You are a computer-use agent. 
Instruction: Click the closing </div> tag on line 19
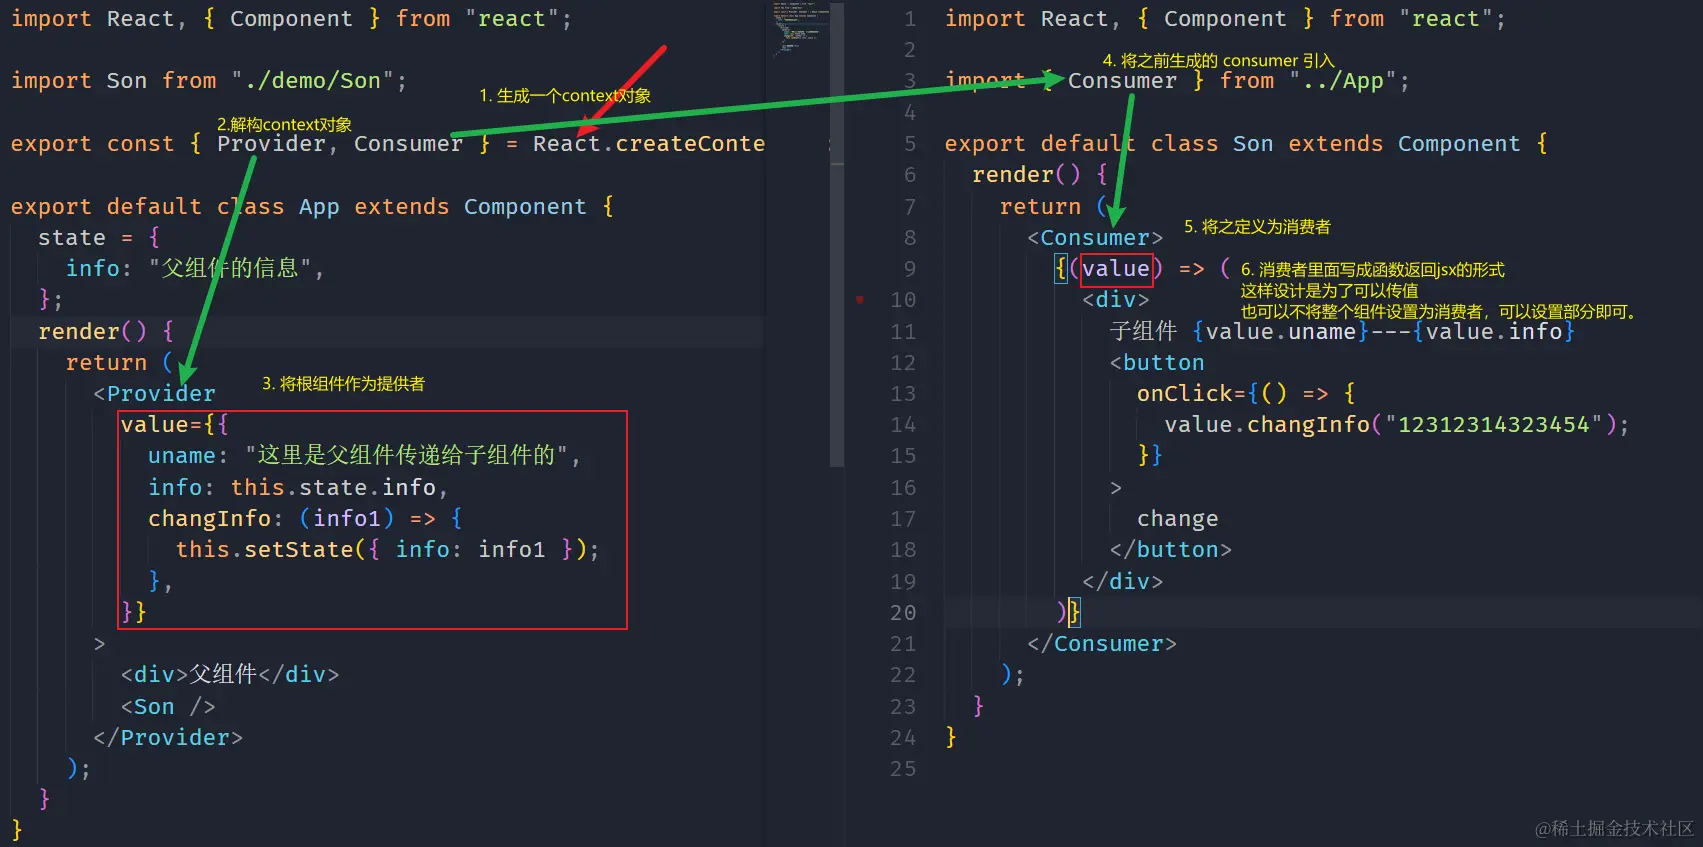(1123, 582)
